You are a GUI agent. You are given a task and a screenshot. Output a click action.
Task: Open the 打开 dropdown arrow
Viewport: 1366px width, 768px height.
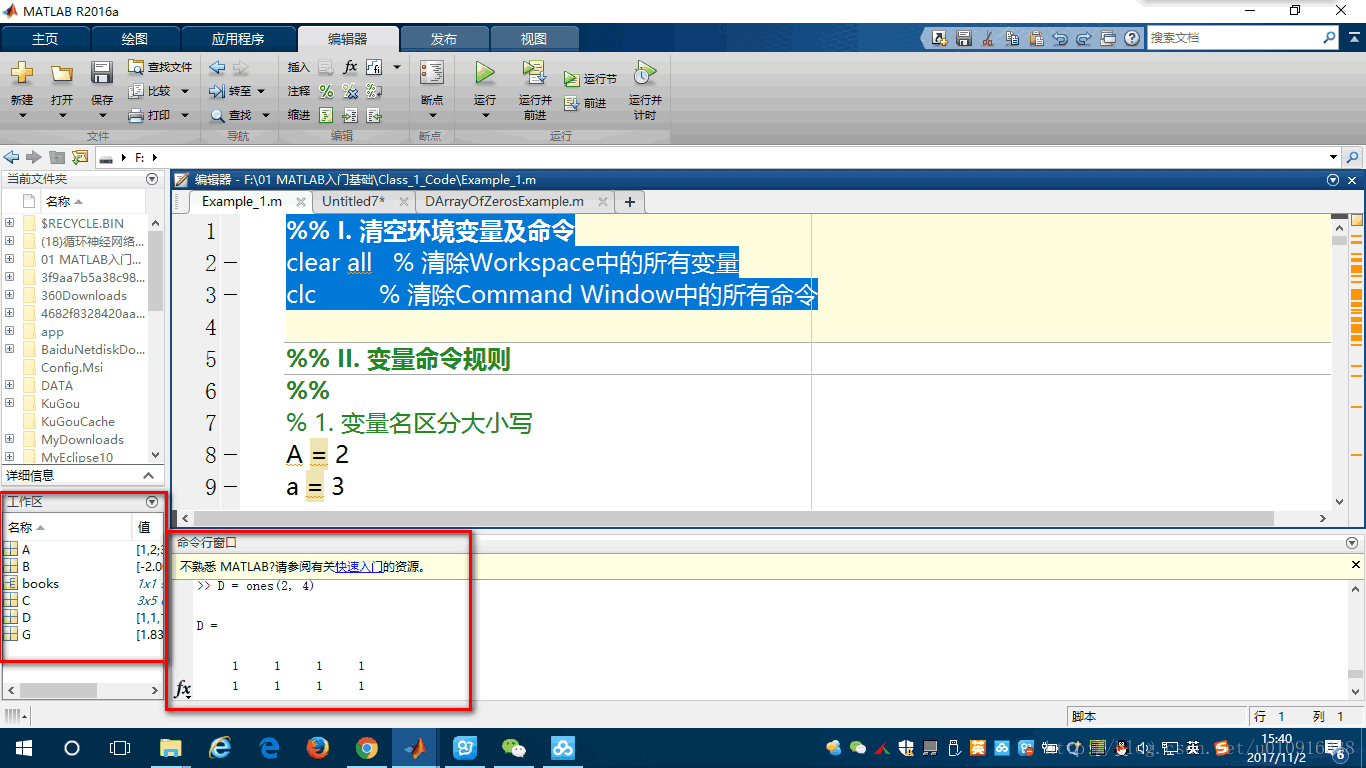coord(62,115)
